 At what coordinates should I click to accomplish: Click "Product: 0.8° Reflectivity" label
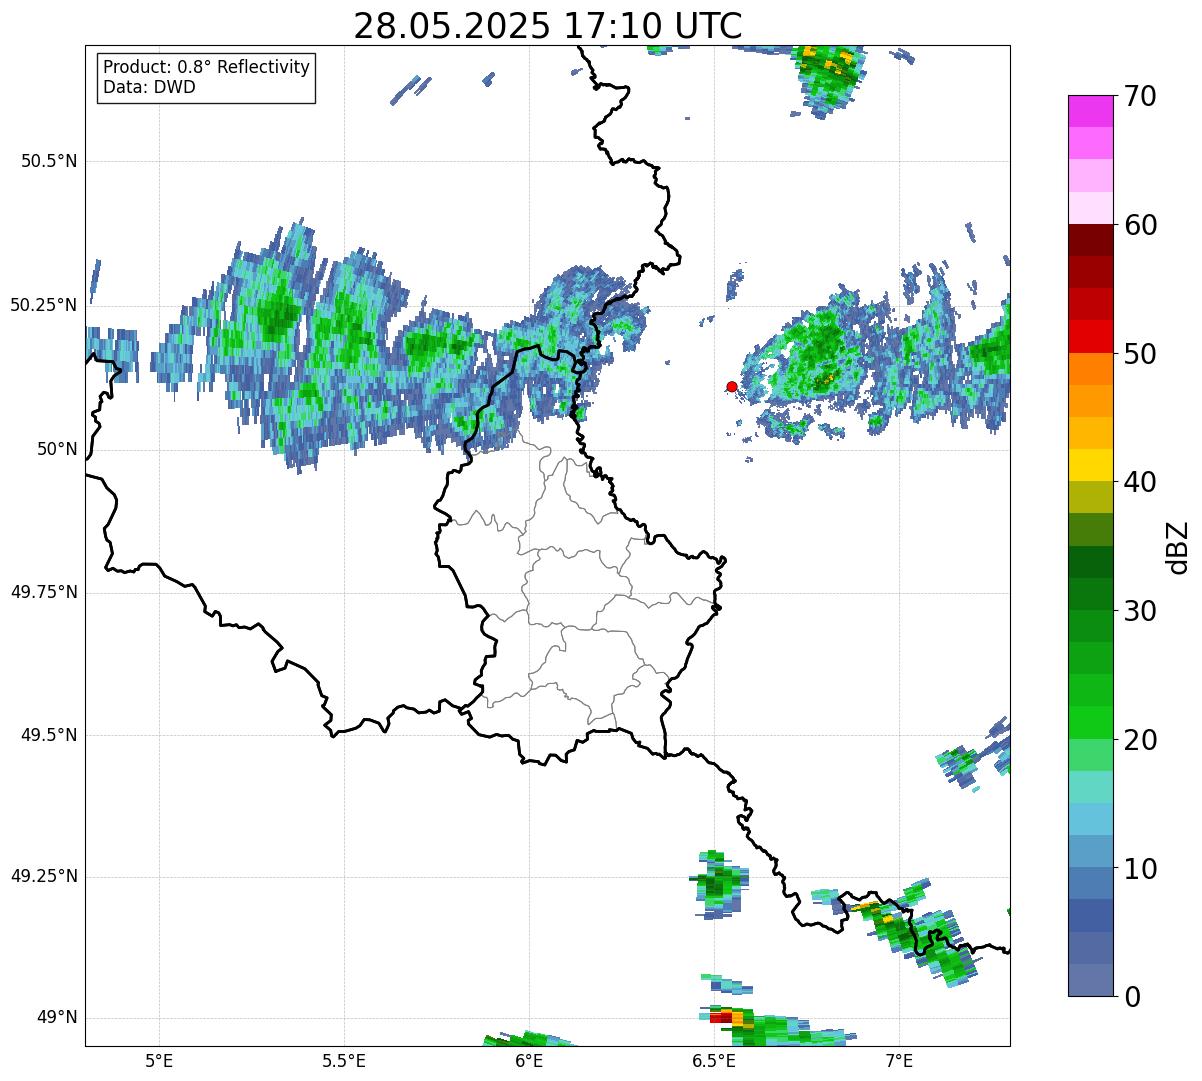coord(207,67)
